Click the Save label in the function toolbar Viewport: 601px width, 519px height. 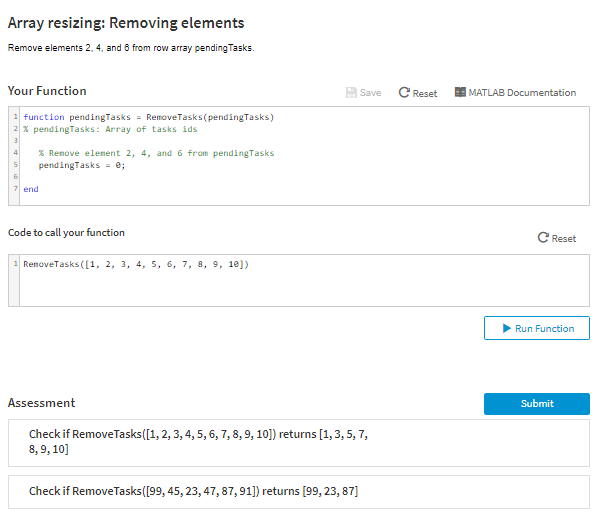coord(370,93)
